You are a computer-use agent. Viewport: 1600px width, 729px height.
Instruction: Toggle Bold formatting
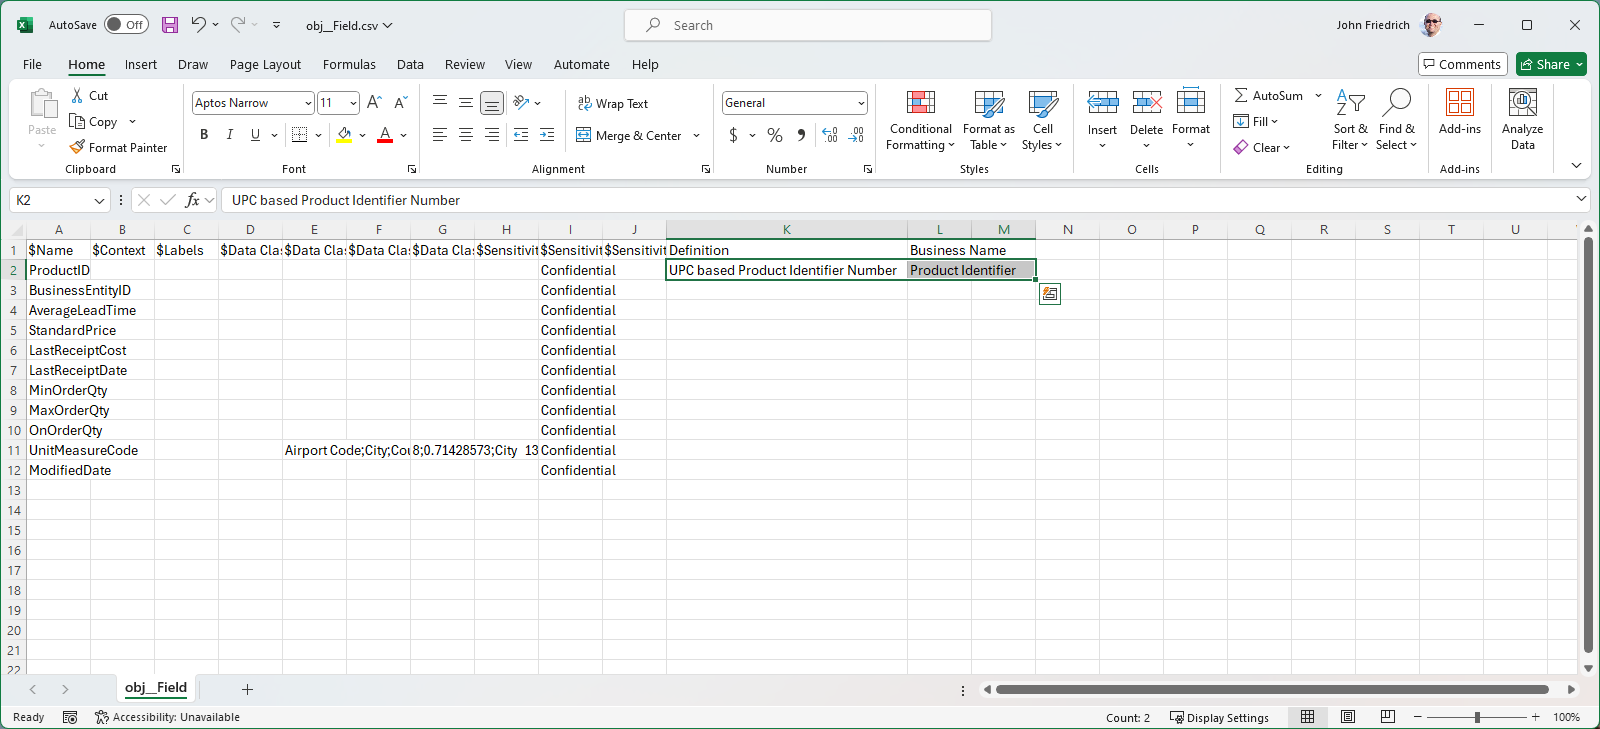(x=204, y=135)
